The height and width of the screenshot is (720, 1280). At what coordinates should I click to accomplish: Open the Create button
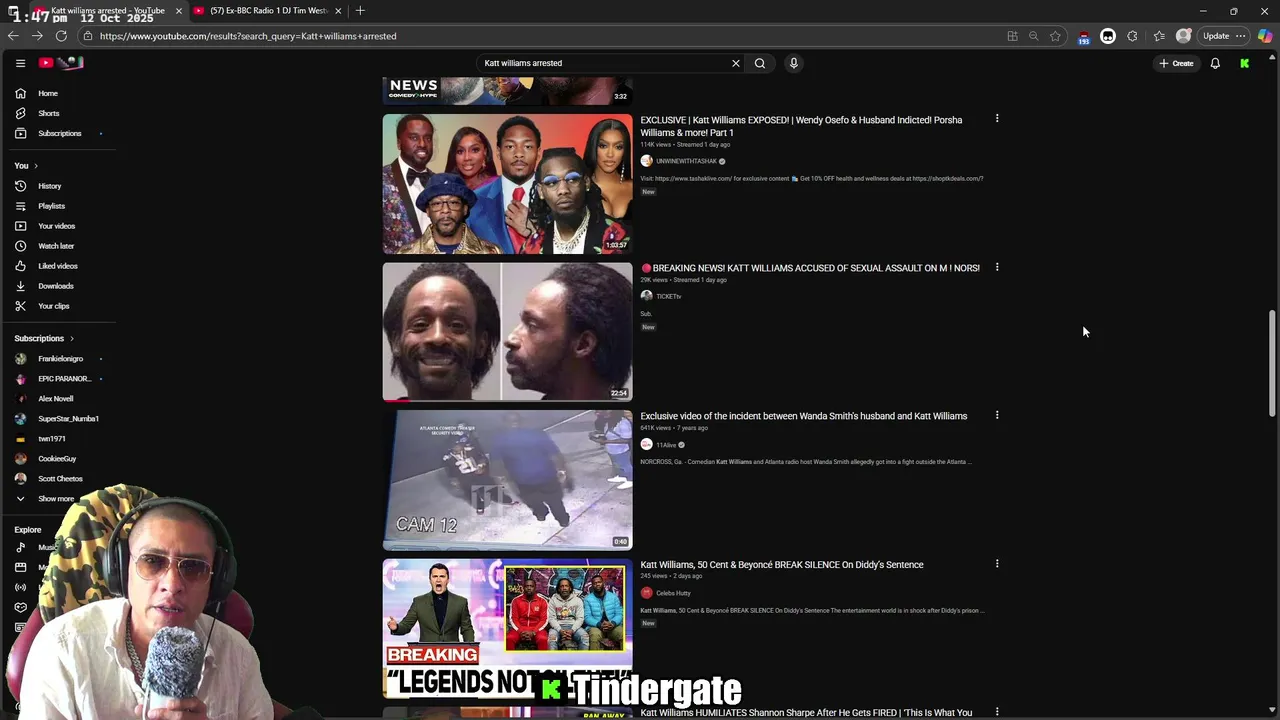tap(1176, 63)
